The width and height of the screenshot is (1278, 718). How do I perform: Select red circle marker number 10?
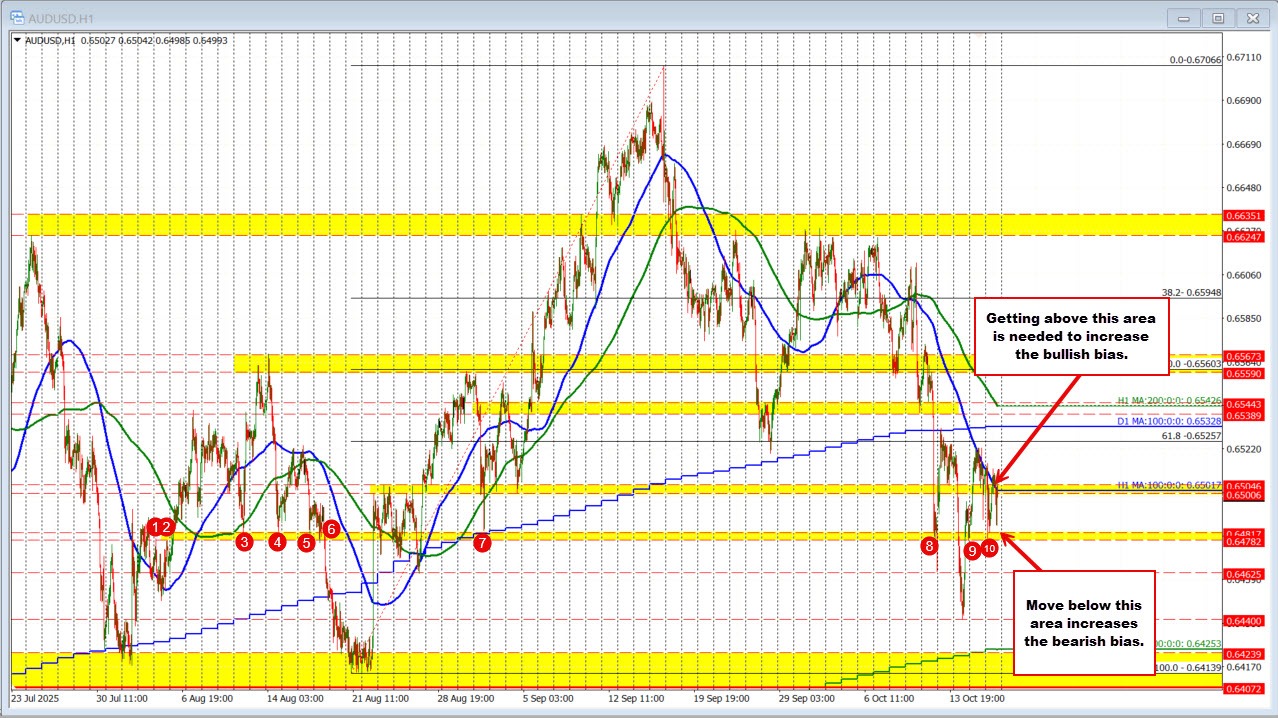tap(990, 548)
